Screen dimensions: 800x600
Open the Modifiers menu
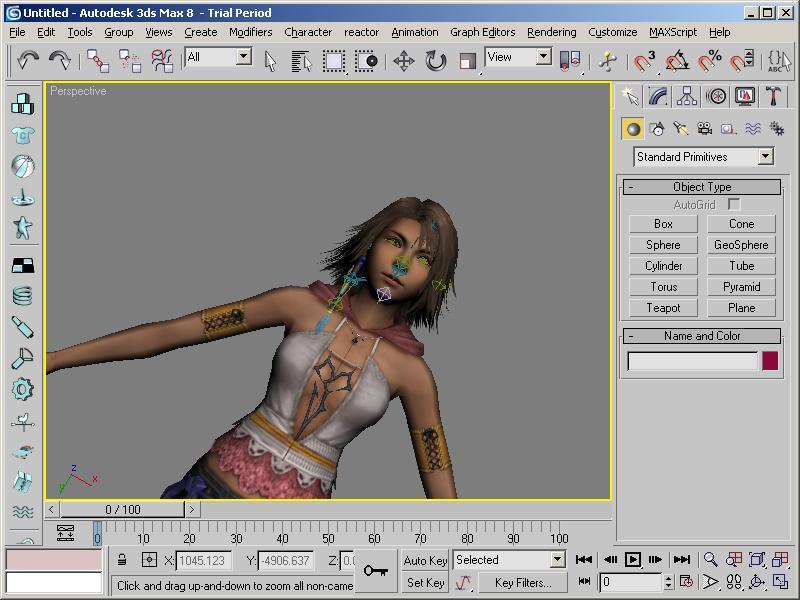point(250,32)
